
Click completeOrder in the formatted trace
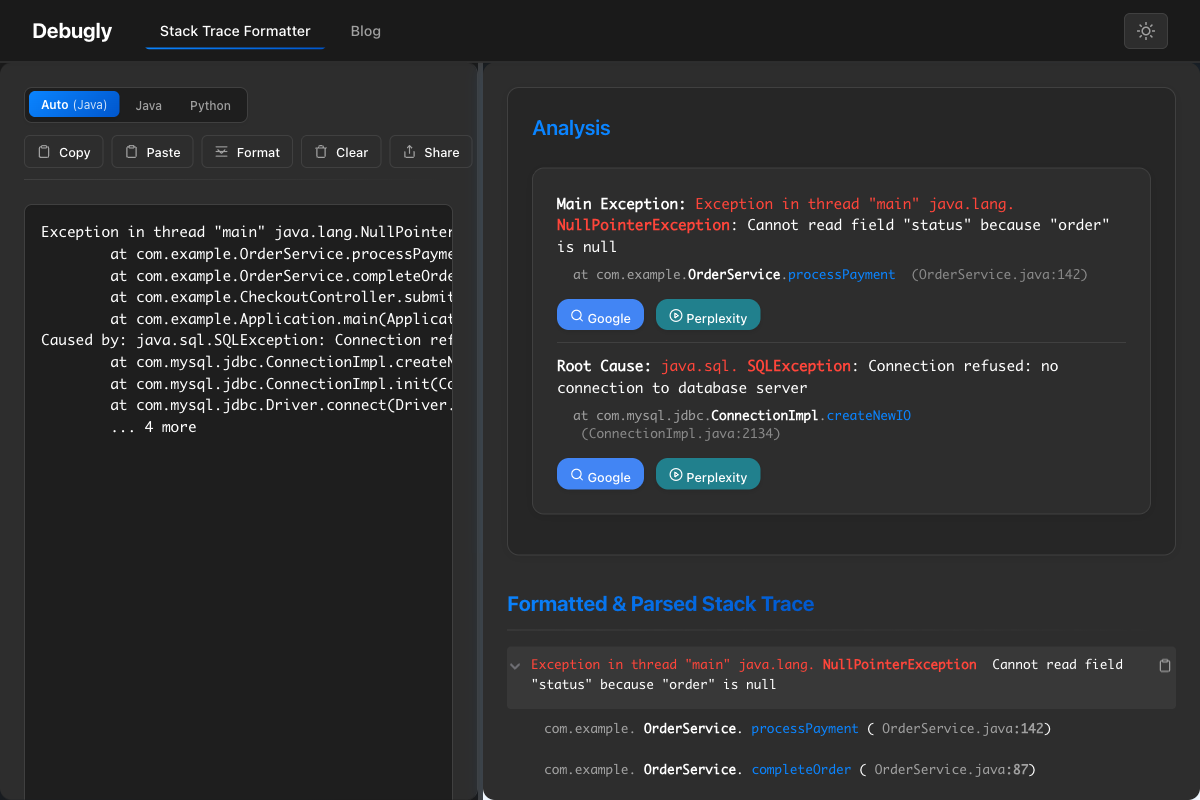pos(801,769)
